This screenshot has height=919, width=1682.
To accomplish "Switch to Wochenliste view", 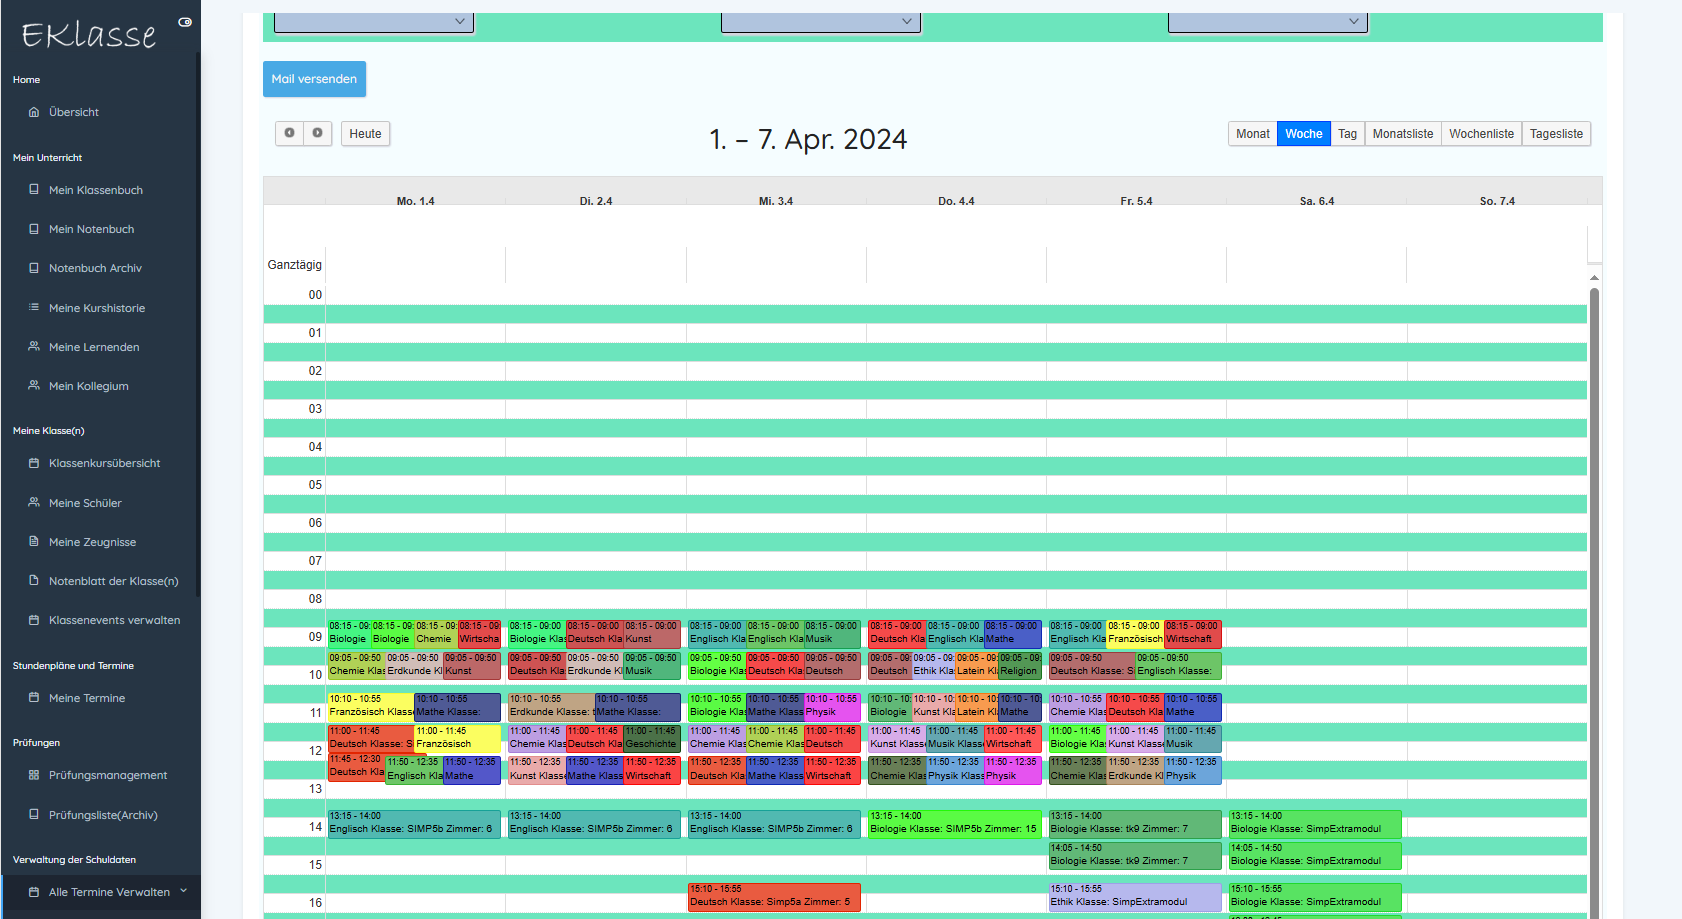I will pos(1481,134).
